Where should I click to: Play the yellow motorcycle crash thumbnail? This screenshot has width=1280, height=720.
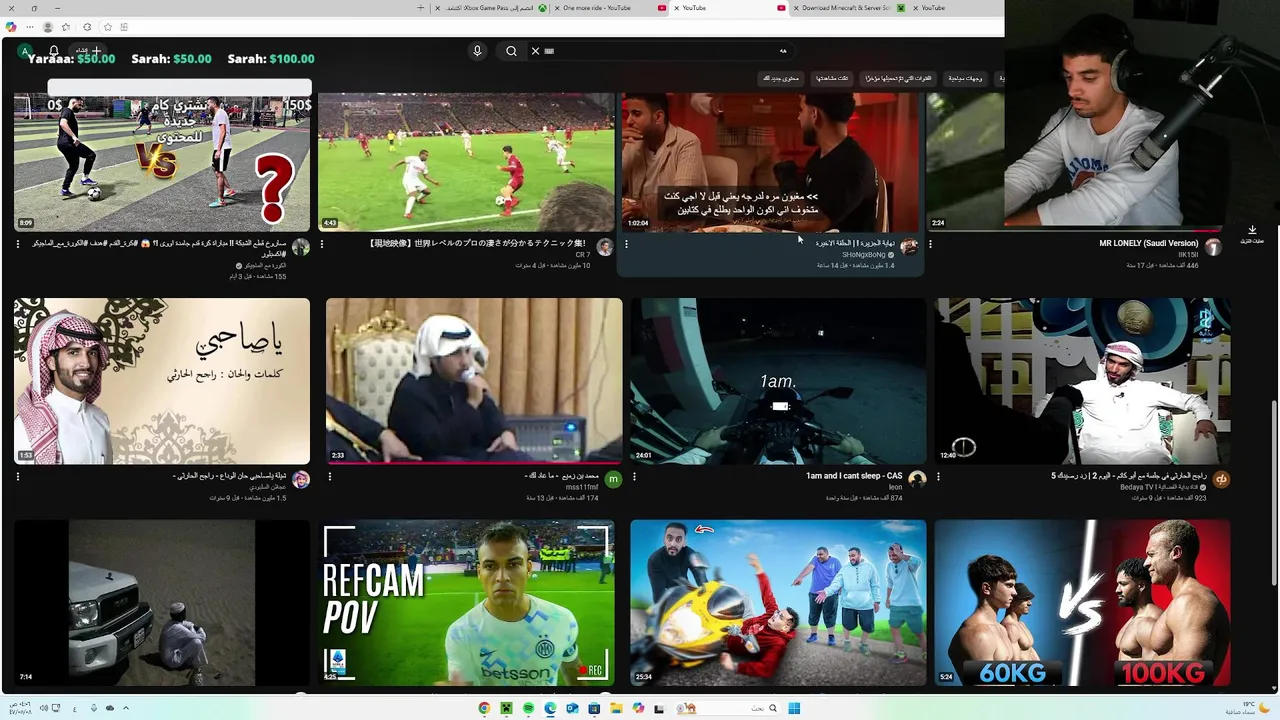[x=778, y=602]
